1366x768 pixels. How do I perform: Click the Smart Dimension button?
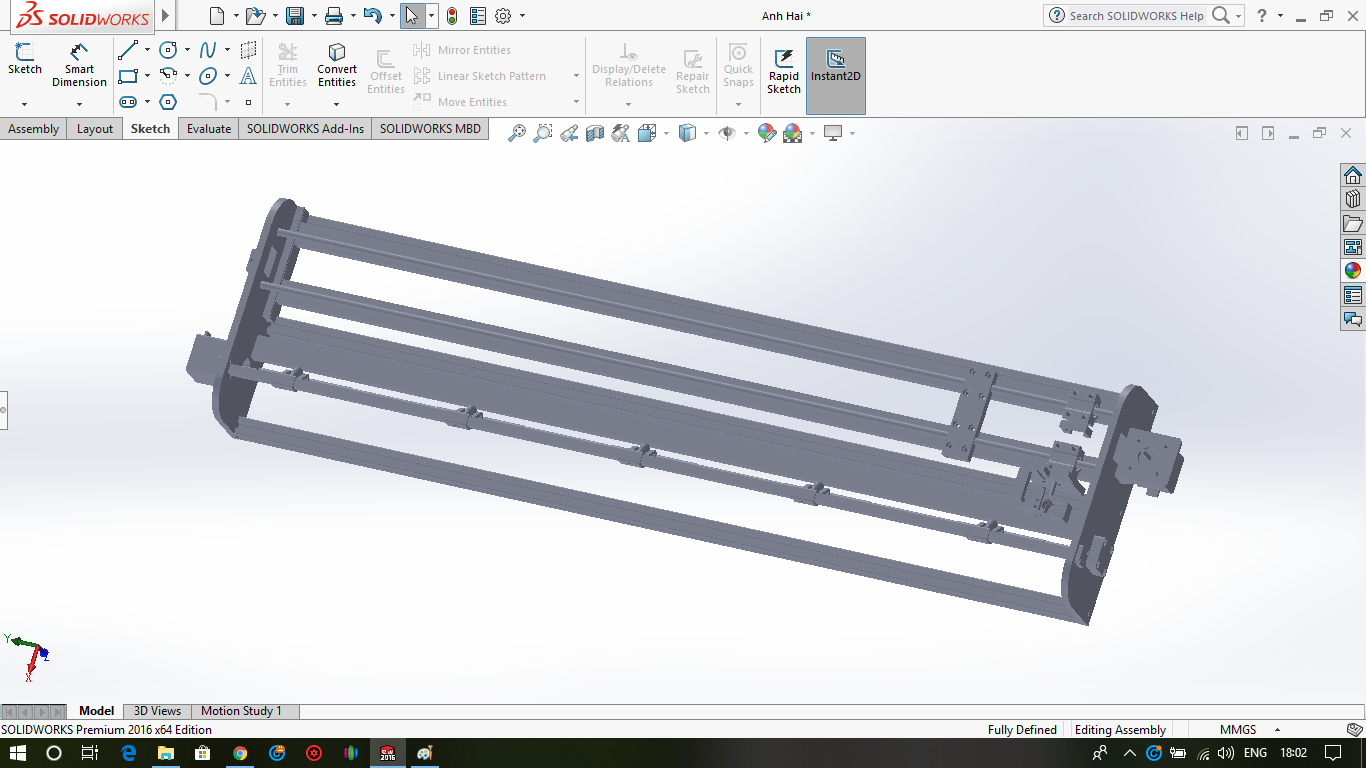click(79, 65)
